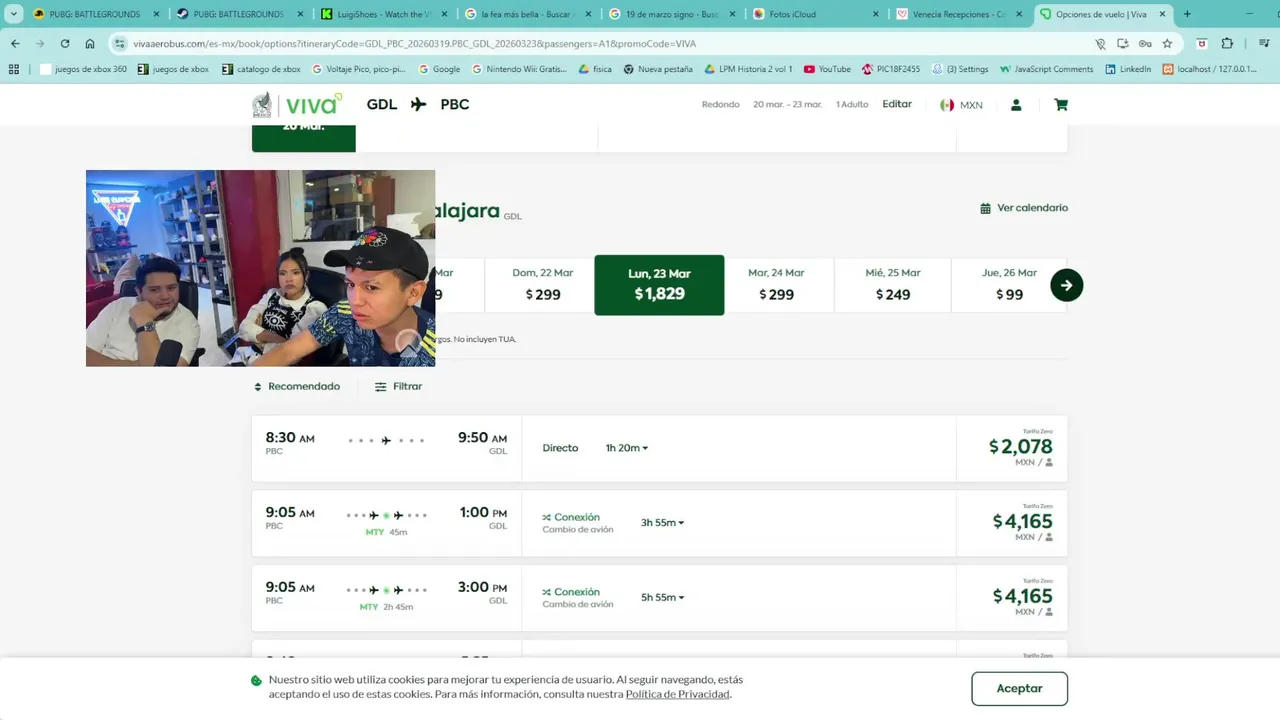Switch to the la fea más bella tab
Viewport: 1280px width, 720px height.
529,14
